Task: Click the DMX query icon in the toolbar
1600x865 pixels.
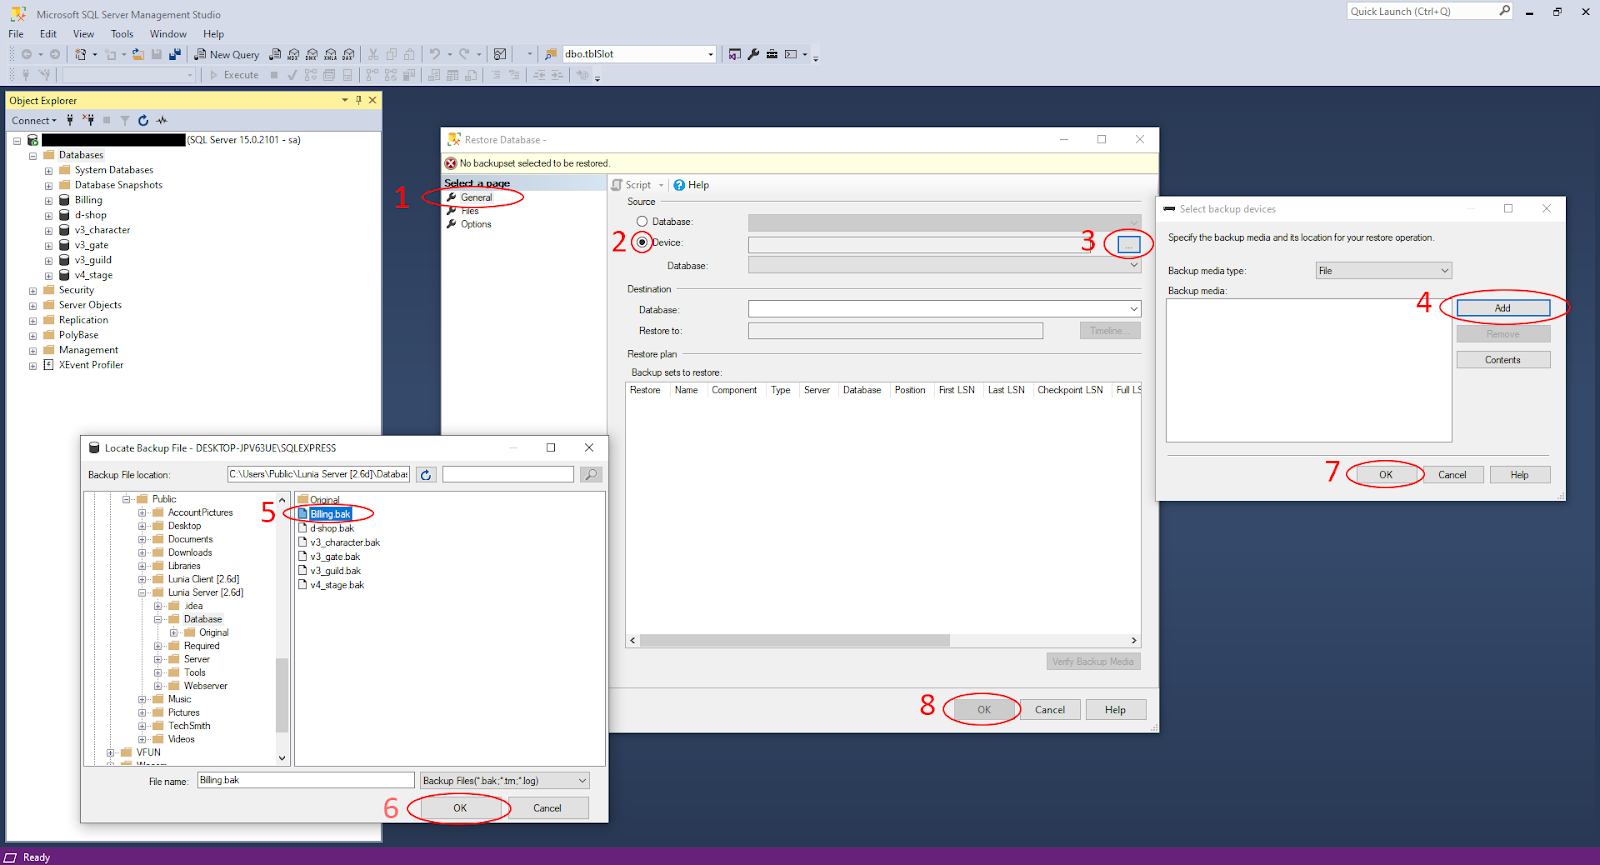Action: [x=312, y=54]
